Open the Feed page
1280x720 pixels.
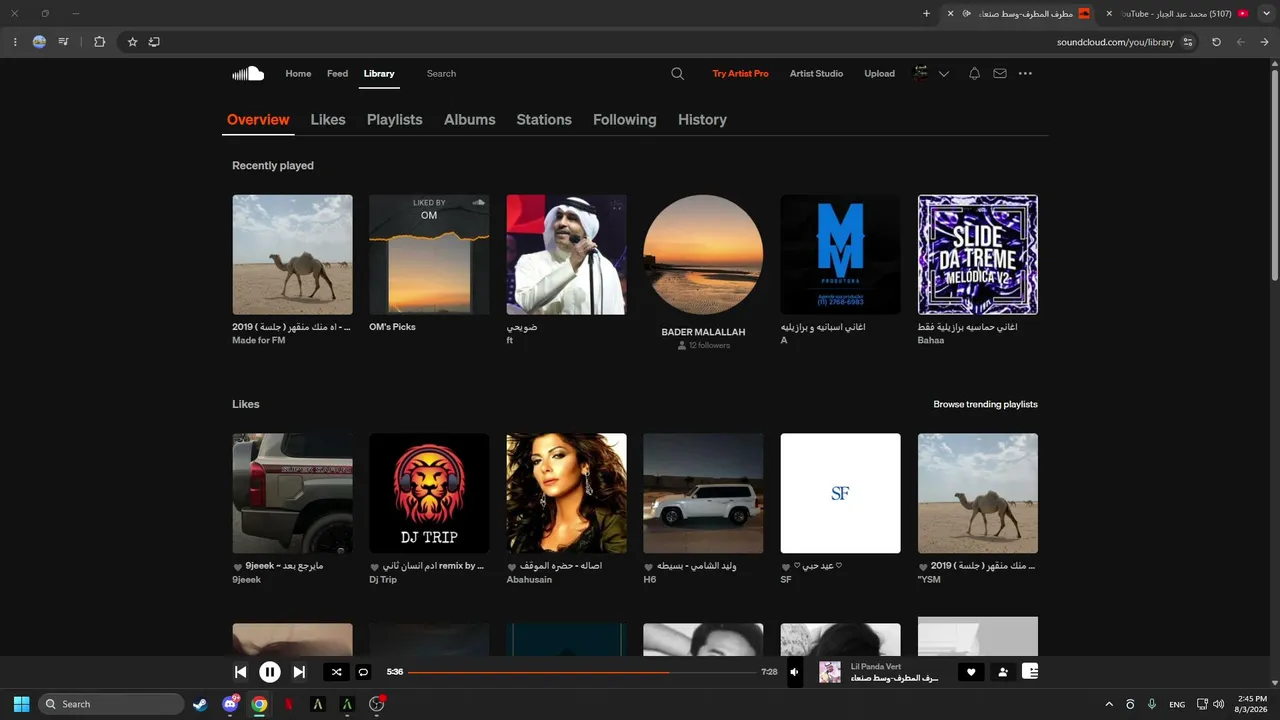(x=338, y=73)
